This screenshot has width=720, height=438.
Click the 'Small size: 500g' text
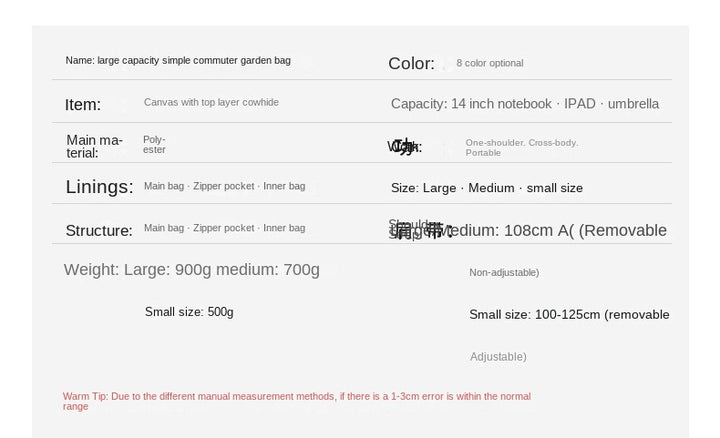tap(189, 312)
